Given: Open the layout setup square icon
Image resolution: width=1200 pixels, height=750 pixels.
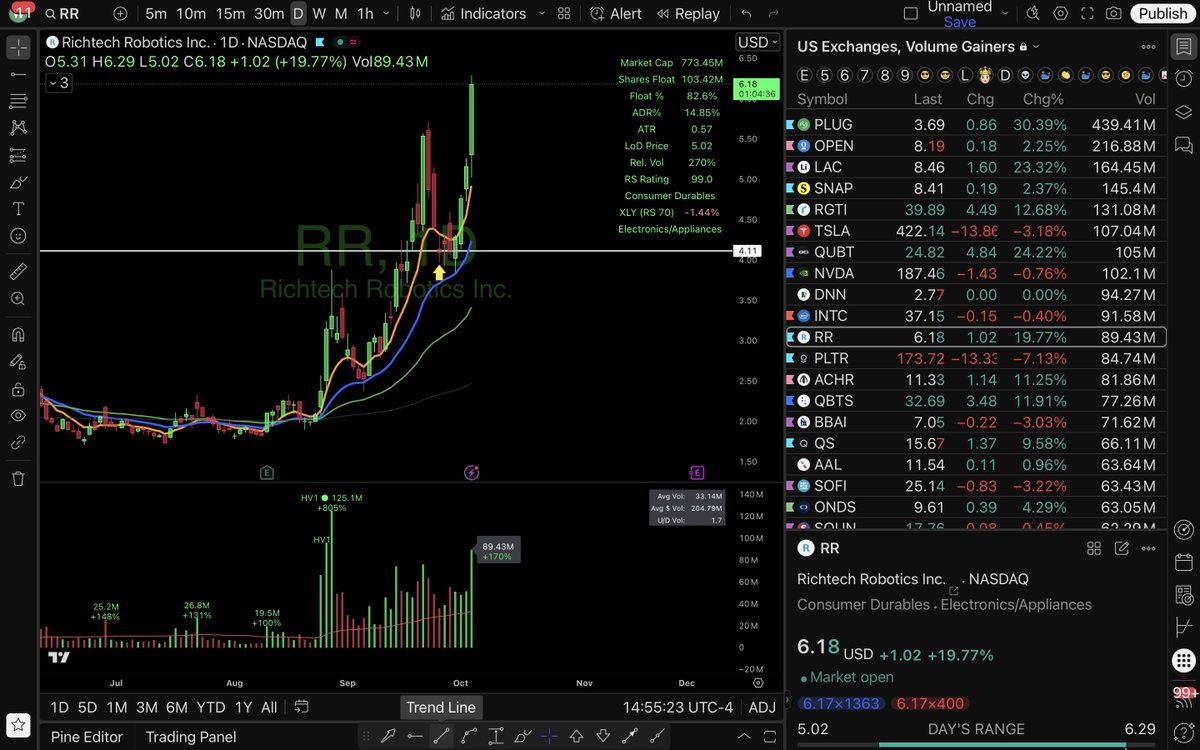Looking at the screenshot, I should (910, 14).
